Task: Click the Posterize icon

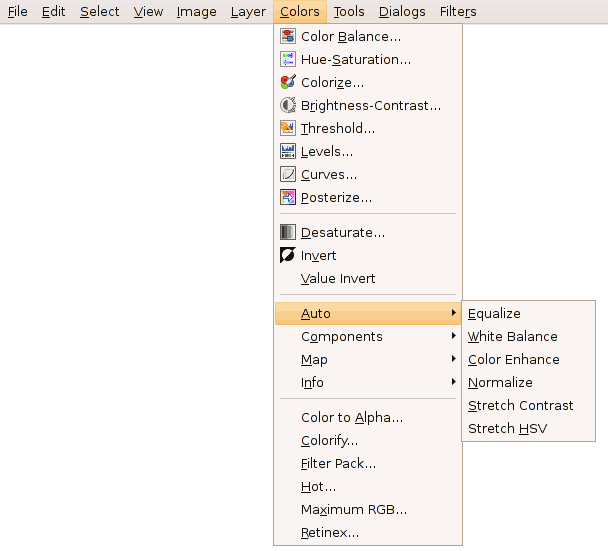Action: click(x=288, y=197)
